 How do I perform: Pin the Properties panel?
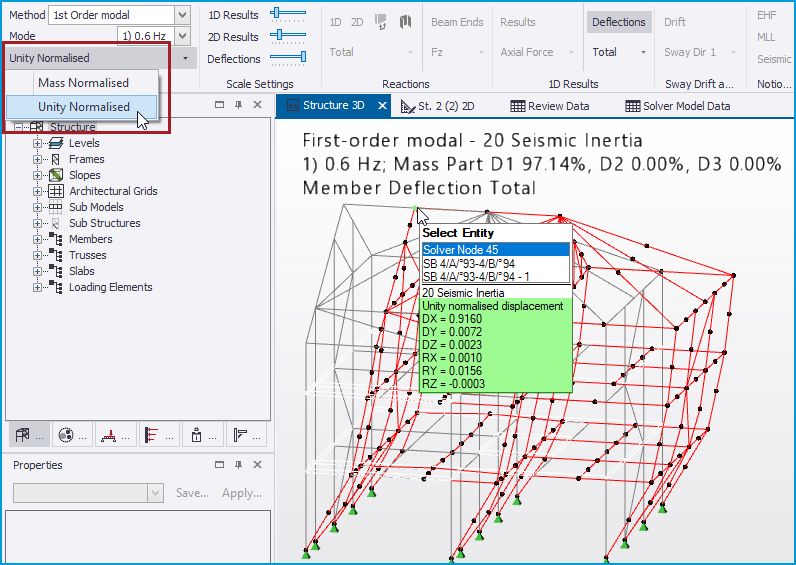click(x=238, y=465)
